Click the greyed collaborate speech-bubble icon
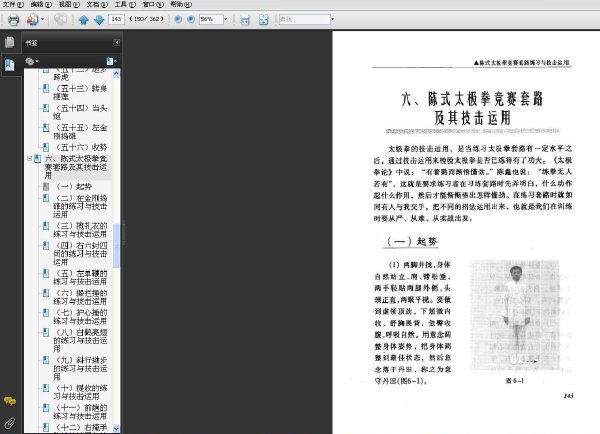 tap(60, 19)
